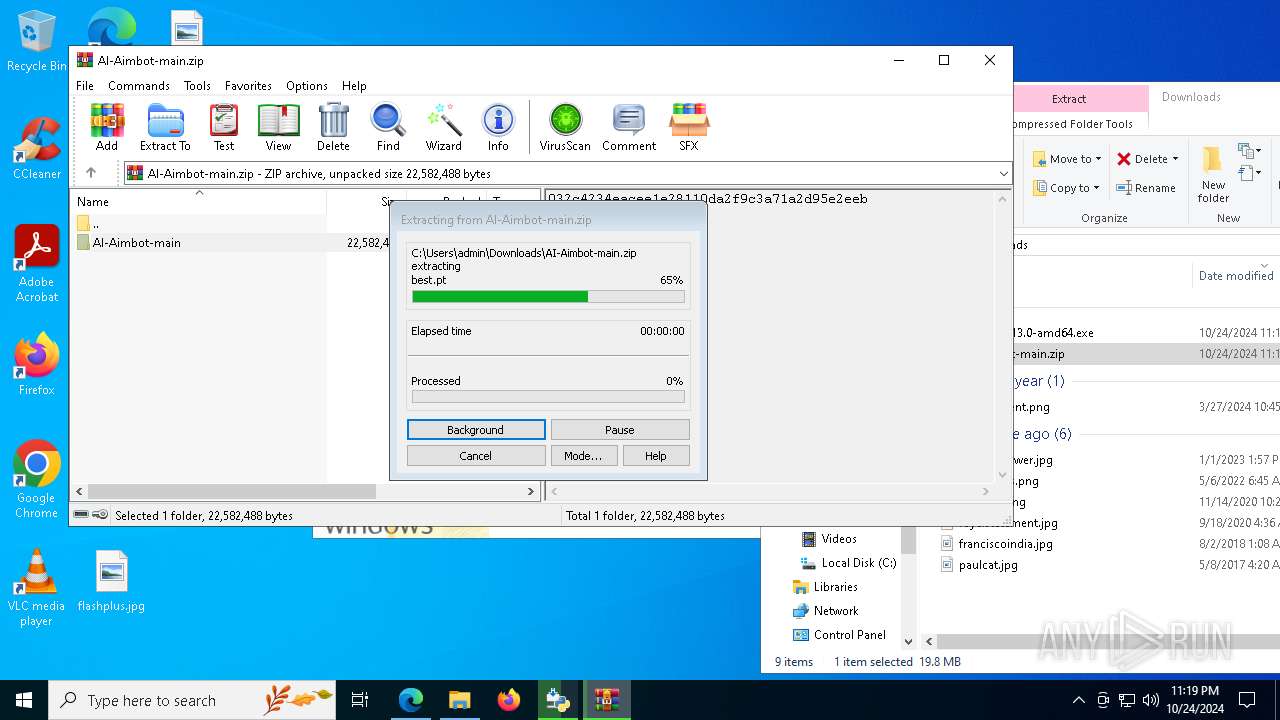Open the Delete dropdown in Explorer ribbon

[1148, 159]
